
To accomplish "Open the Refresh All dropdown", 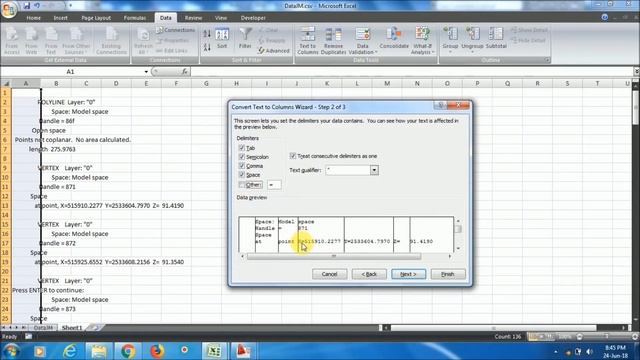I will click(x=143, y=41).
